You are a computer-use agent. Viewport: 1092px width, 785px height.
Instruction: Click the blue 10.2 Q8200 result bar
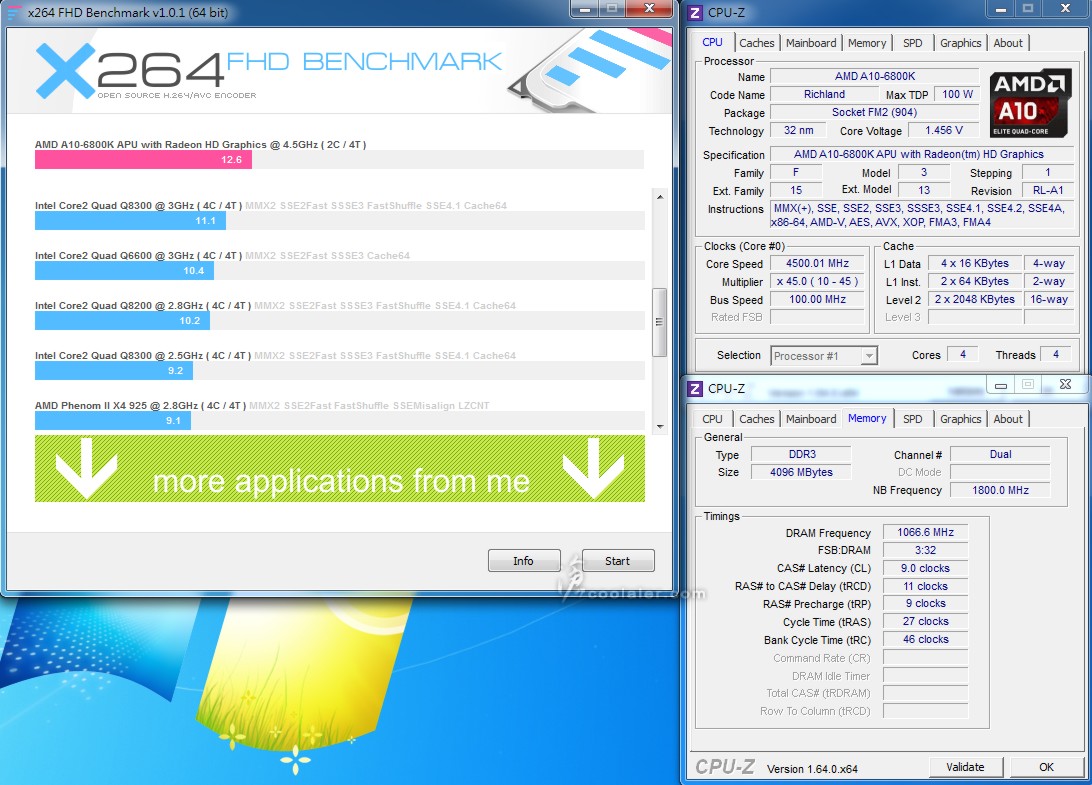pyautogui.click(x=122, y=321)
